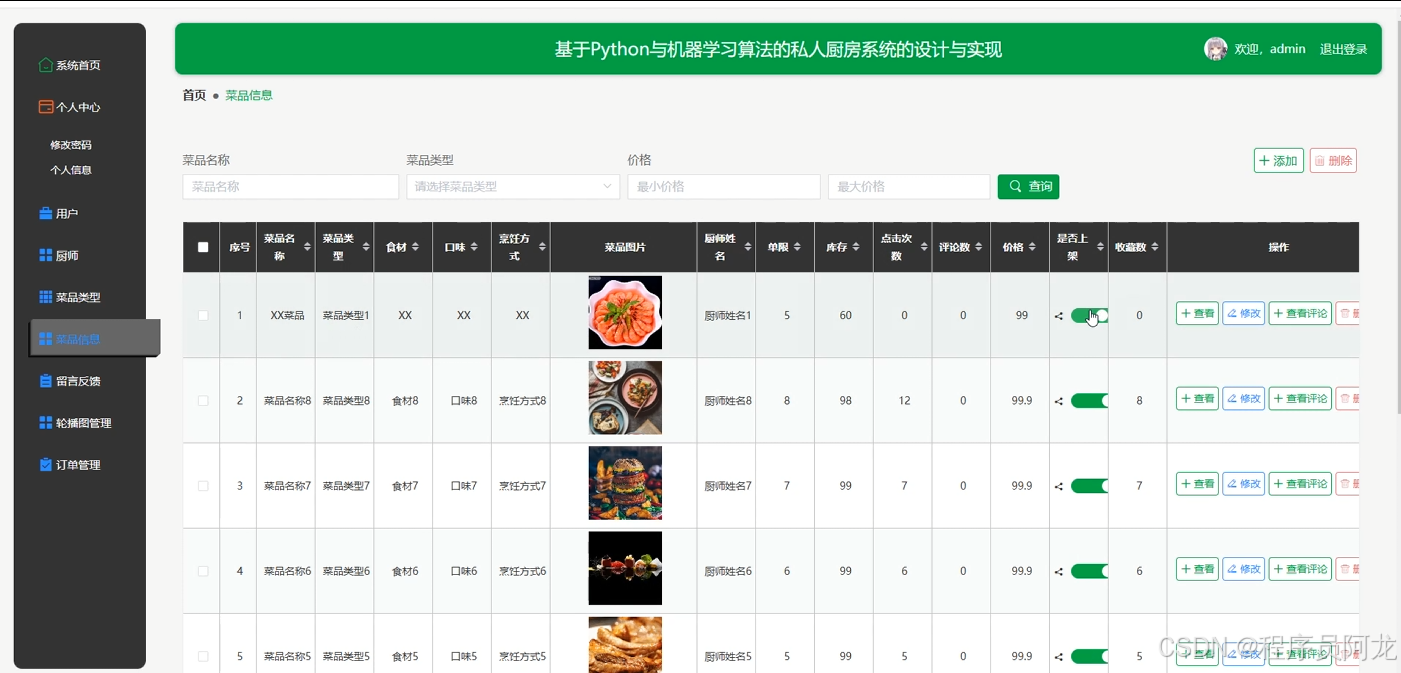This screenshot has width=1401, height=673.
Task: Sort table by 食材 column arrows
Action: click(x=415, y=247)
